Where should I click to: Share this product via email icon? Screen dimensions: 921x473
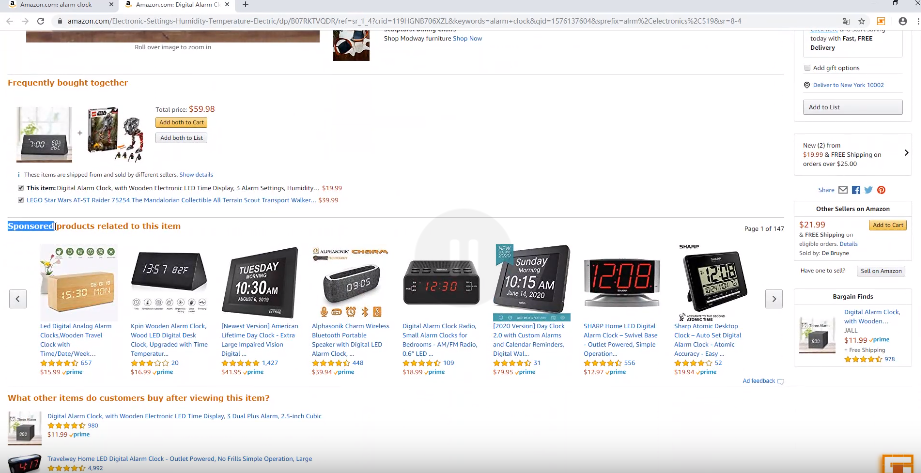pos(843,190)
